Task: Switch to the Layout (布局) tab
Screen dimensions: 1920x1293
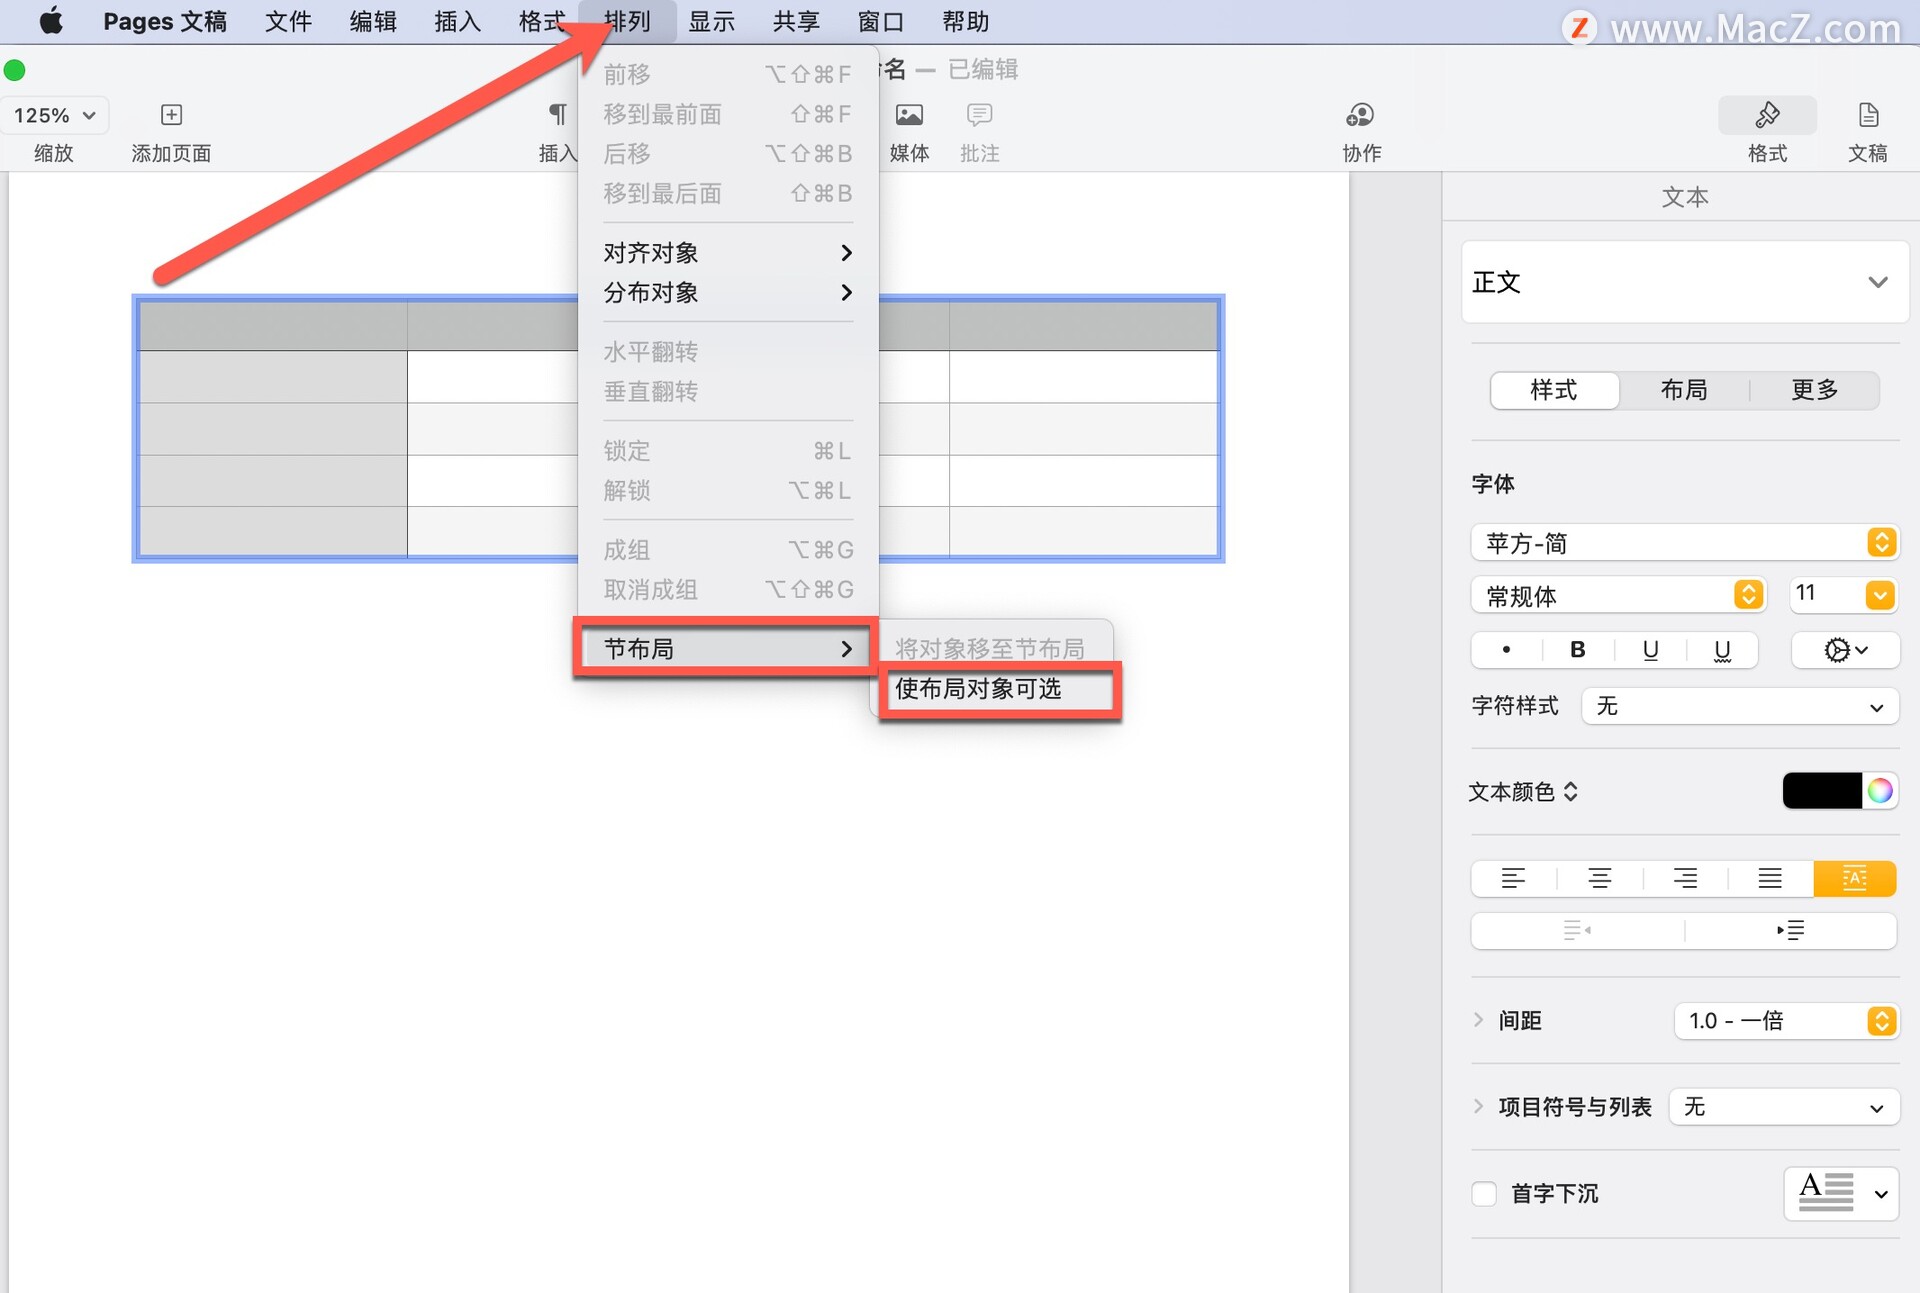Action: [x=1684, y=390]
